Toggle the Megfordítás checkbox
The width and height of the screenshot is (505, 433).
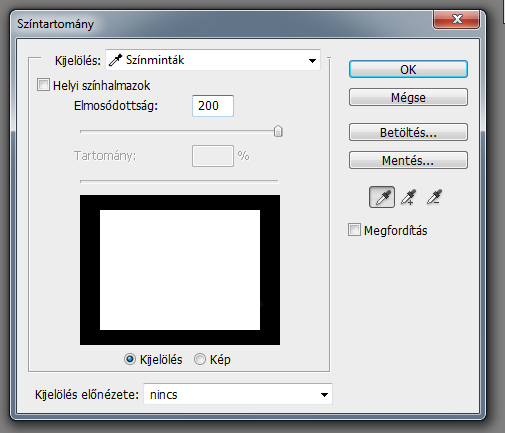tap(354, 230)
